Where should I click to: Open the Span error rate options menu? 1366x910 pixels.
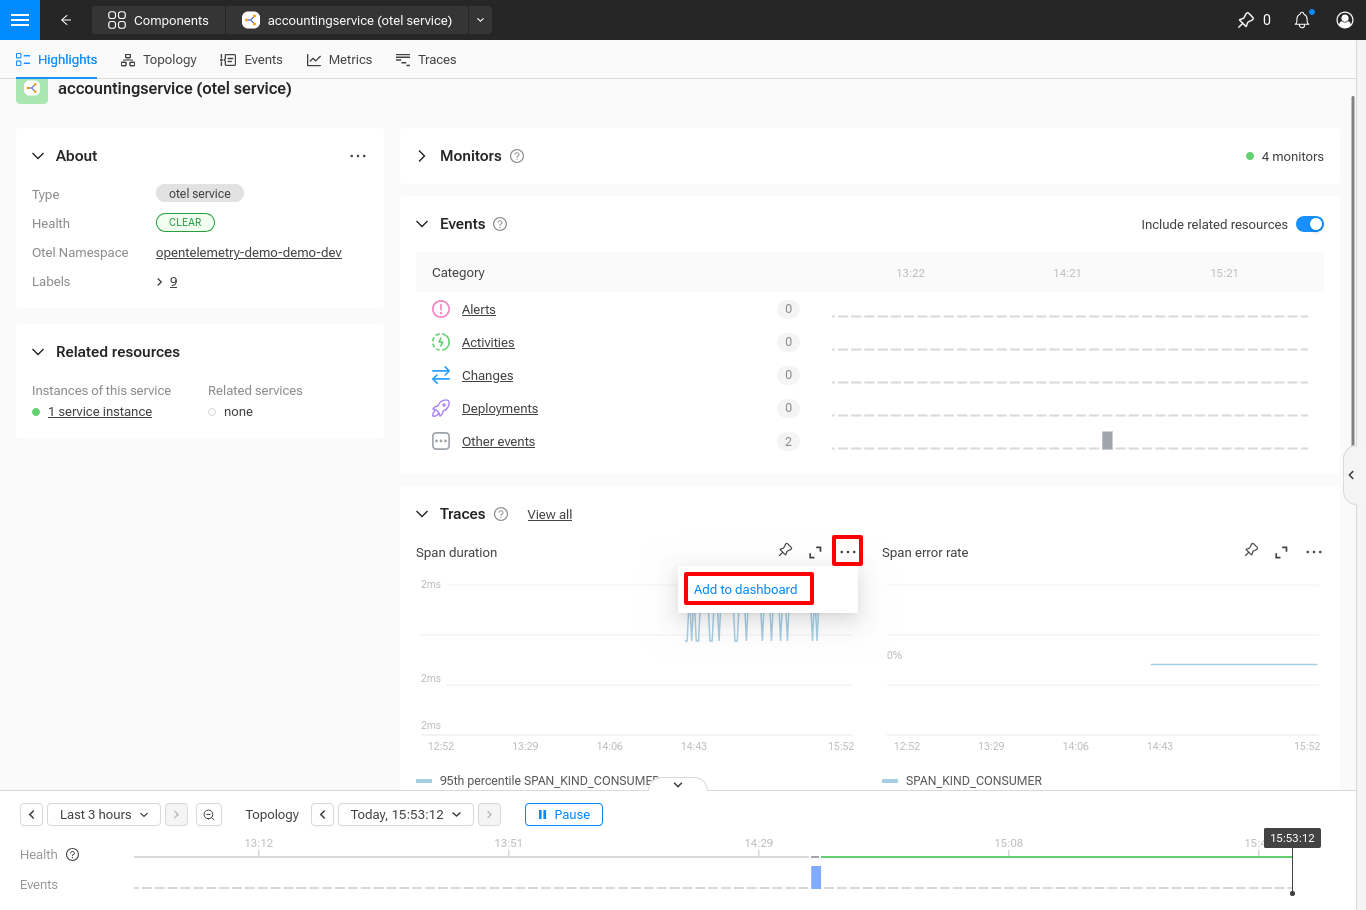coord(1313,551)
